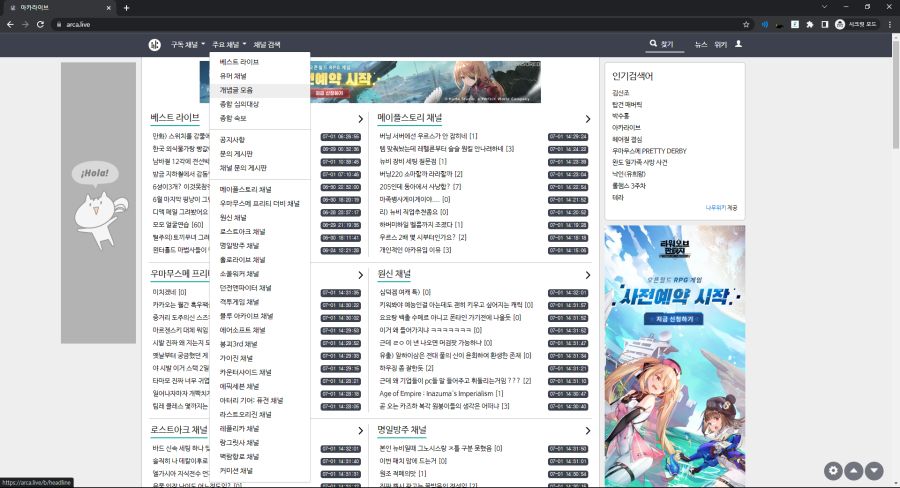The width and height of the screenshot is (900, 488).
Task: Click 명일방주 채널 section heading
Action: [x=402, y=429]
